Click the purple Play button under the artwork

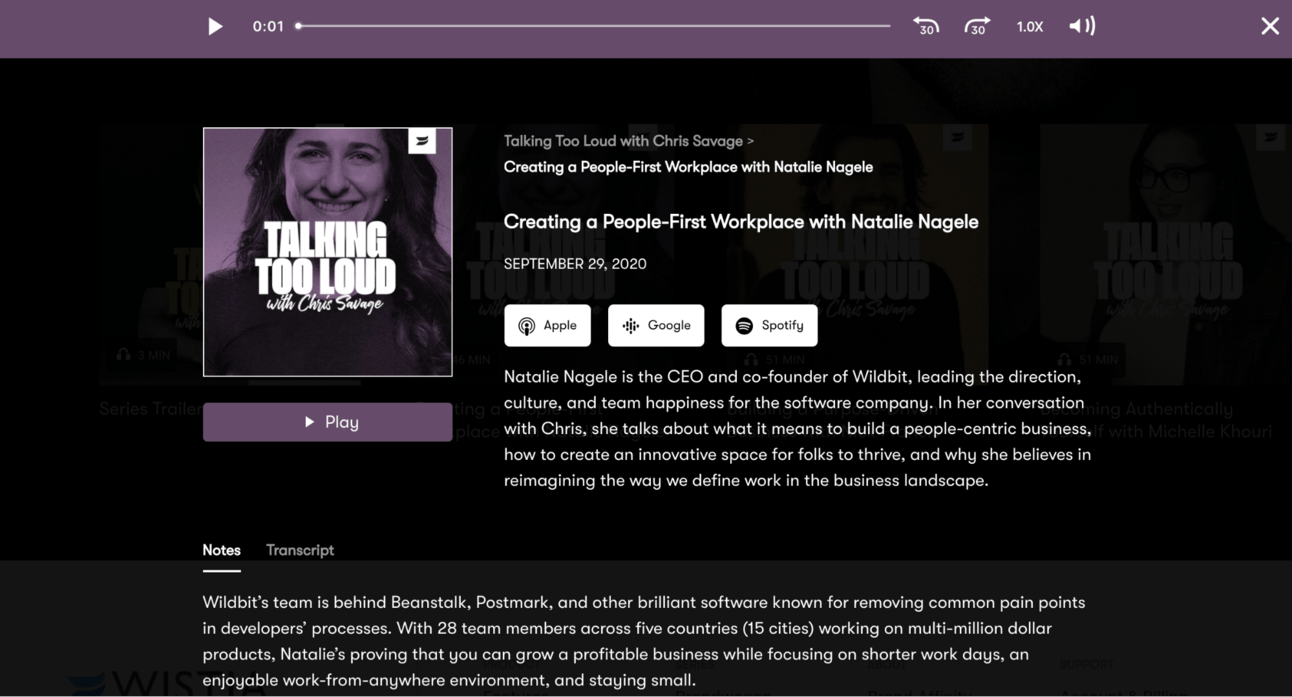point(328,422)
